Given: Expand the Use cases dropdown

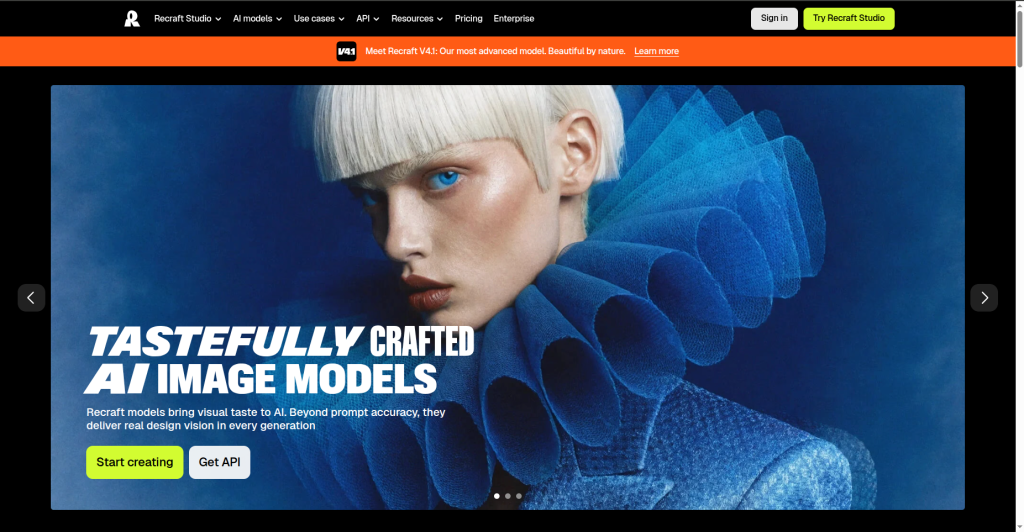Looking at the screenshot, I should click(319, 18).
